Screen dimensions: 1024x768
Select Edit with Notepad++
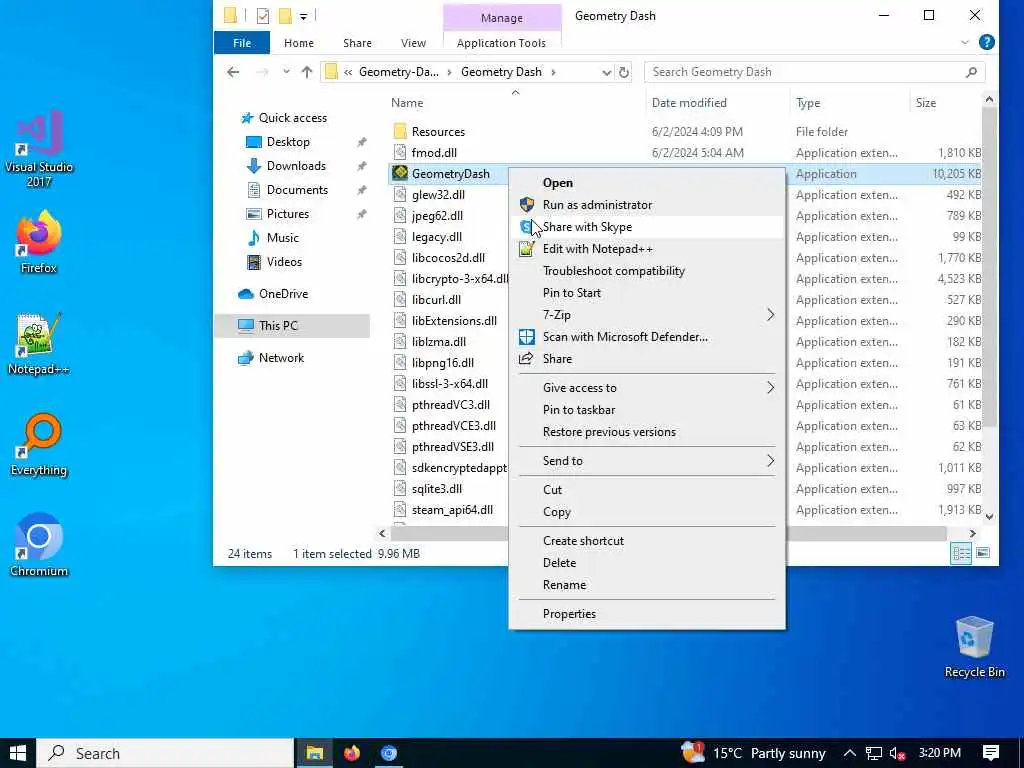point(647,249)
